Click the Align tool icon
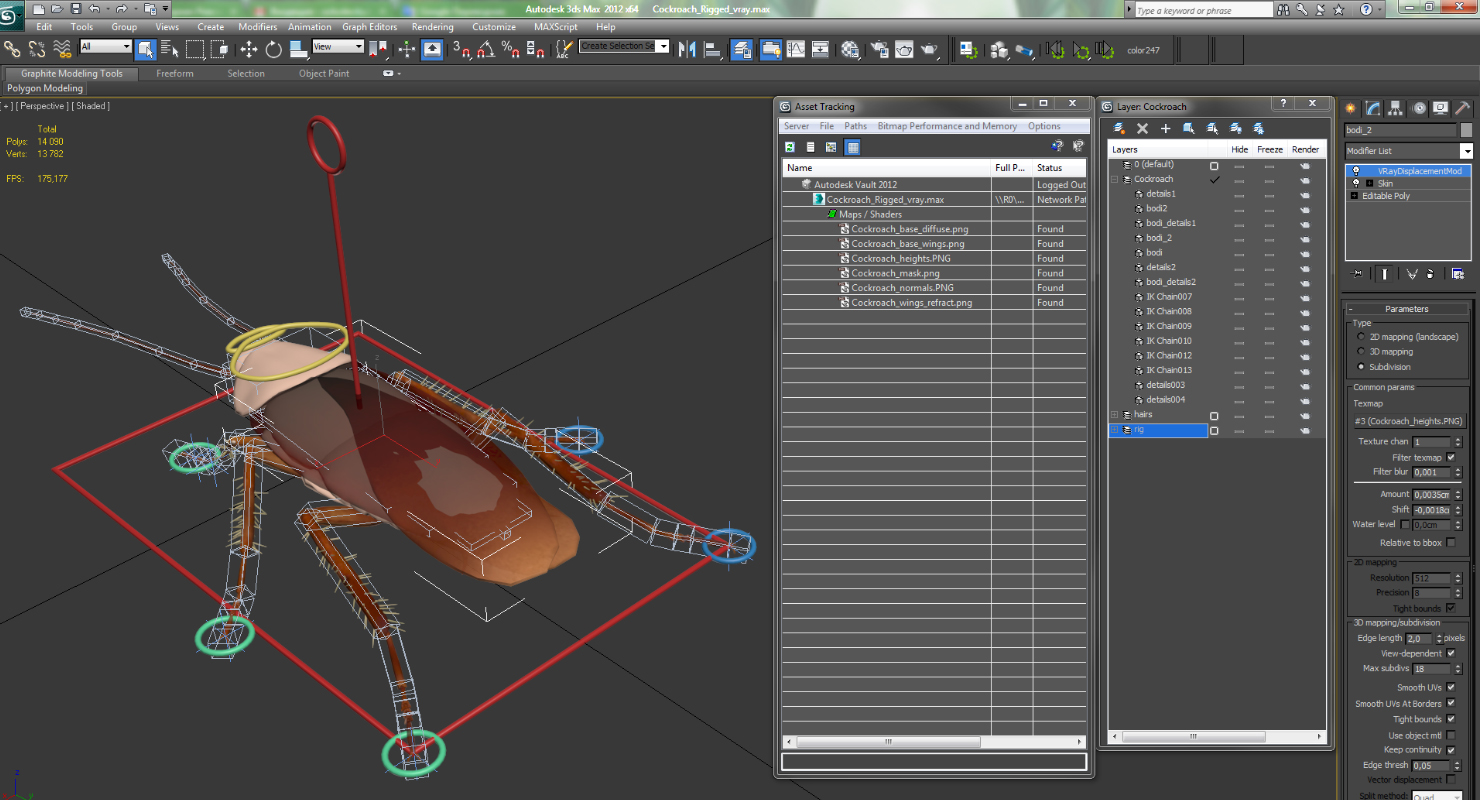The image size is (1480, 800). click(712, 48)
